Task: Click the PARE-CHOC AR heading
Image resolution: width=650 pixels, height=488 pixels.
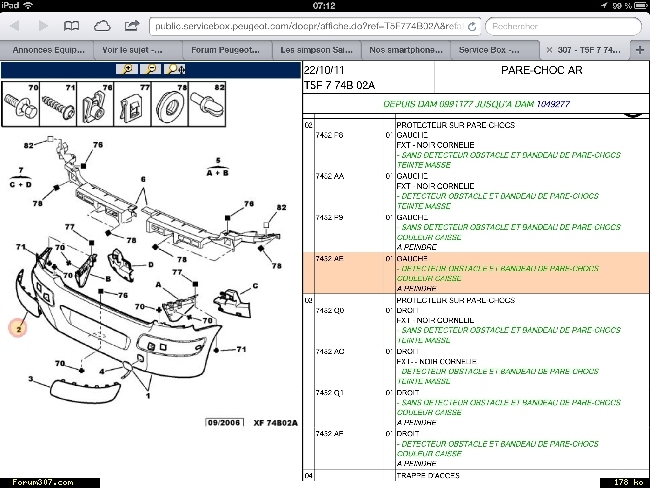Action: click(541, 70)
